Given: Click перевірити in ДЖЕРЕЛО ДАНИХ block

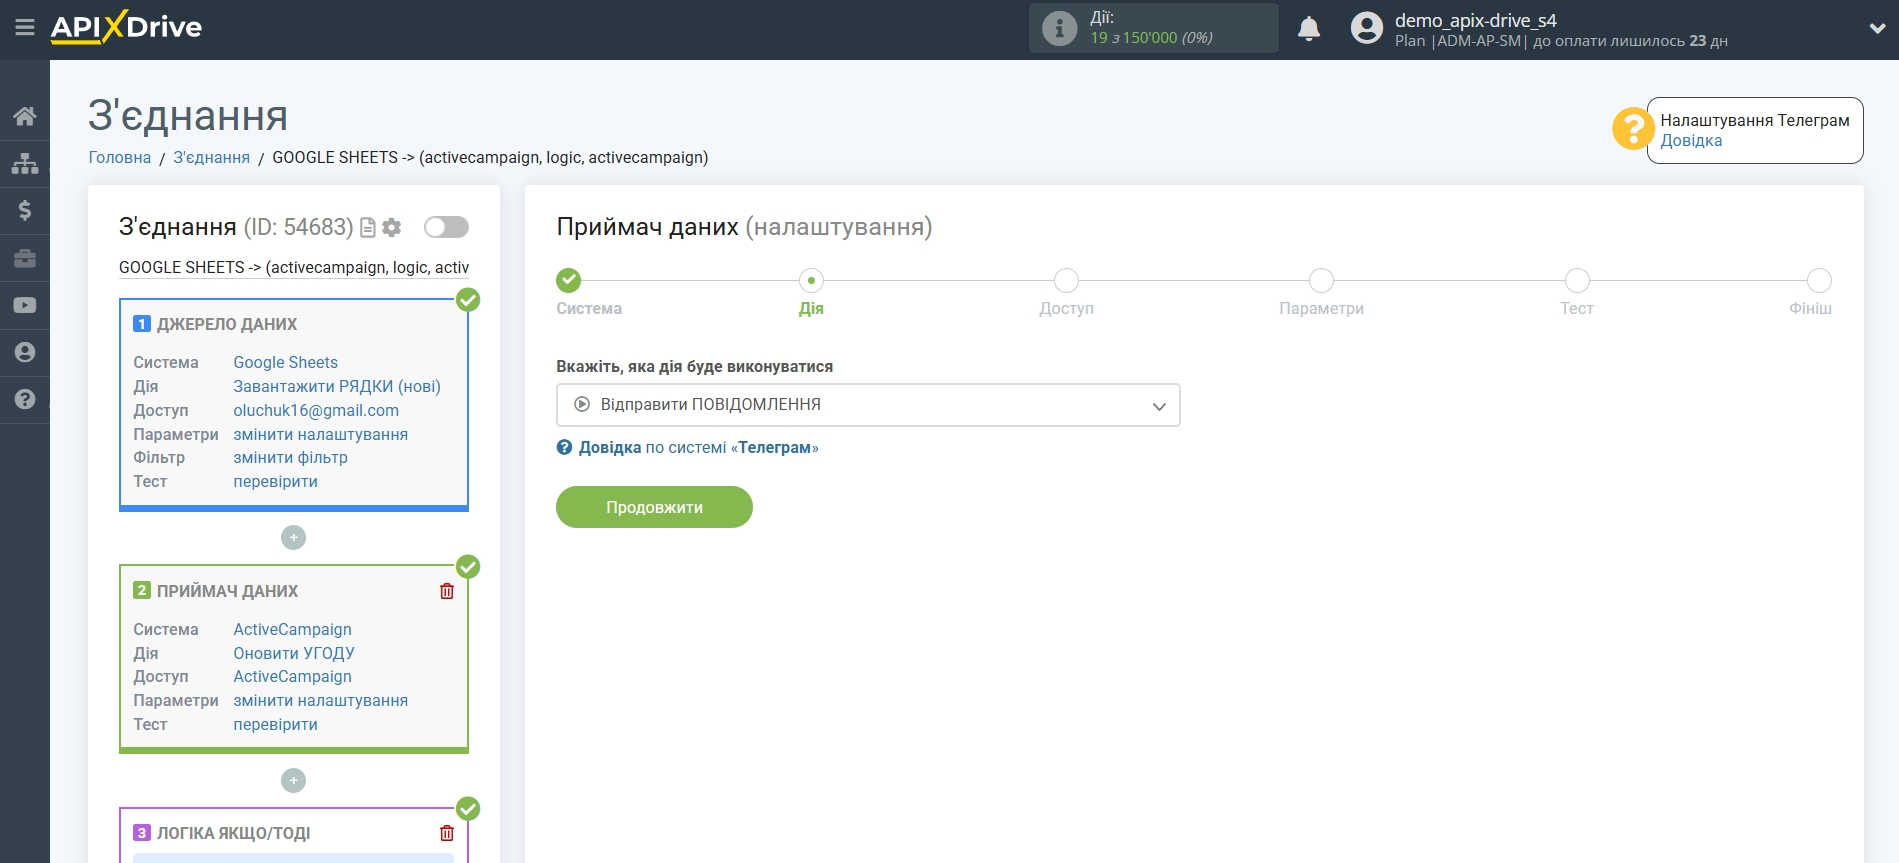Looking at the screenshot, I should click(276, 482).
